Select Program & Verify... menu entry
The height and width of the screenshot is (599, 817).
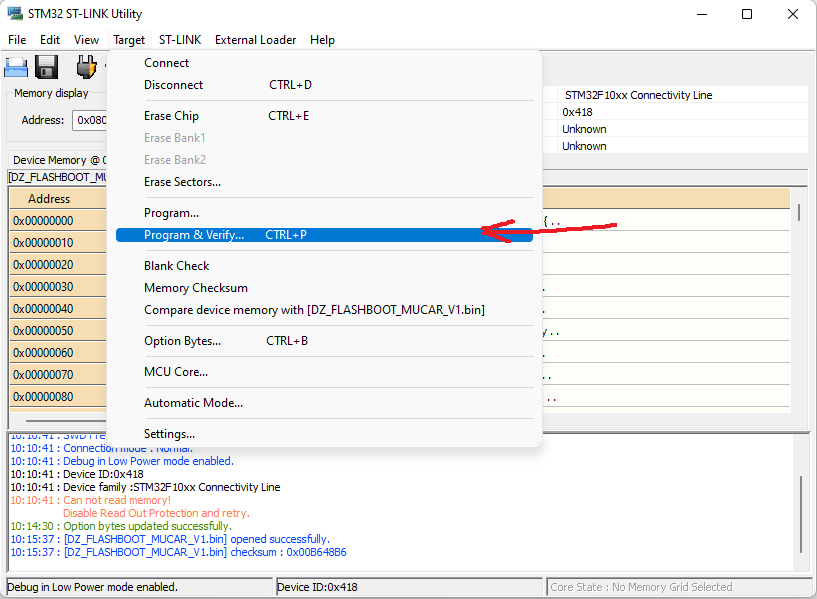324,235
